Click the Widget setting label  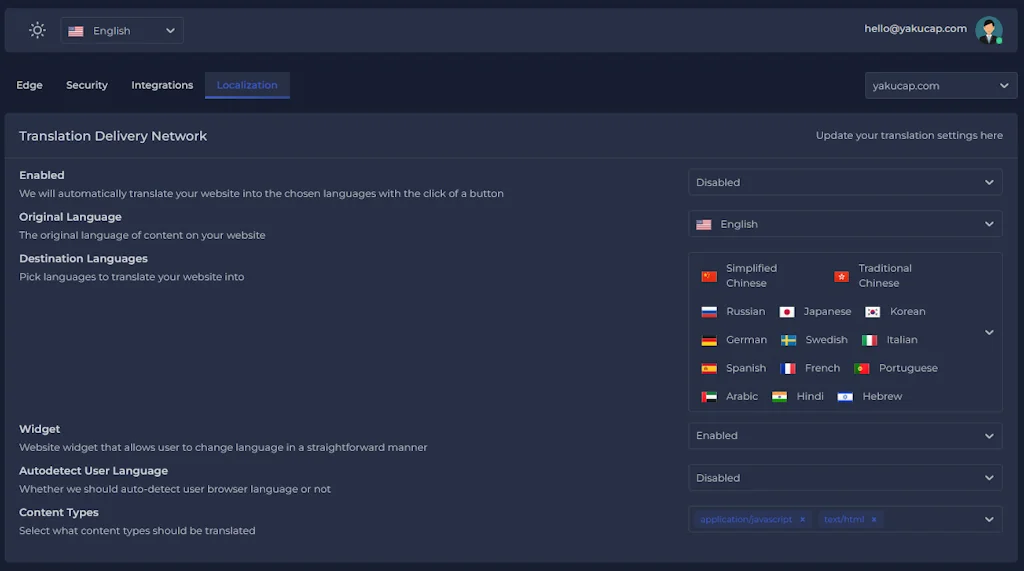[39, 429]
